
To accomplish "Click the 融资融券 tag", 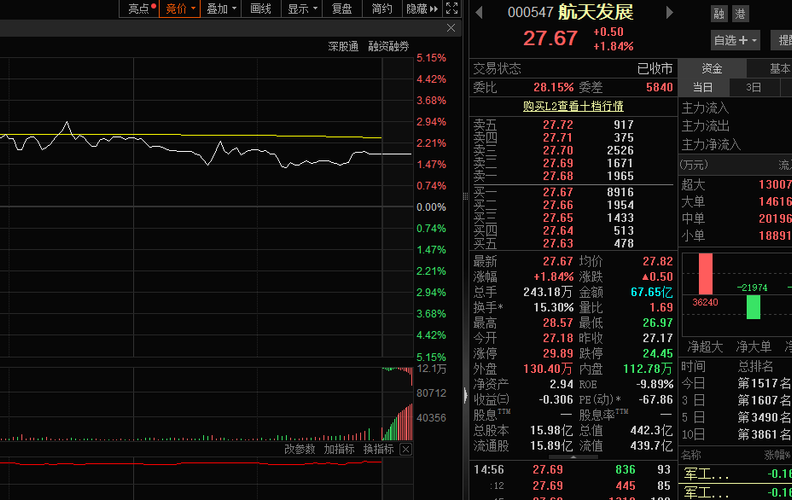I will pos(388,46).
